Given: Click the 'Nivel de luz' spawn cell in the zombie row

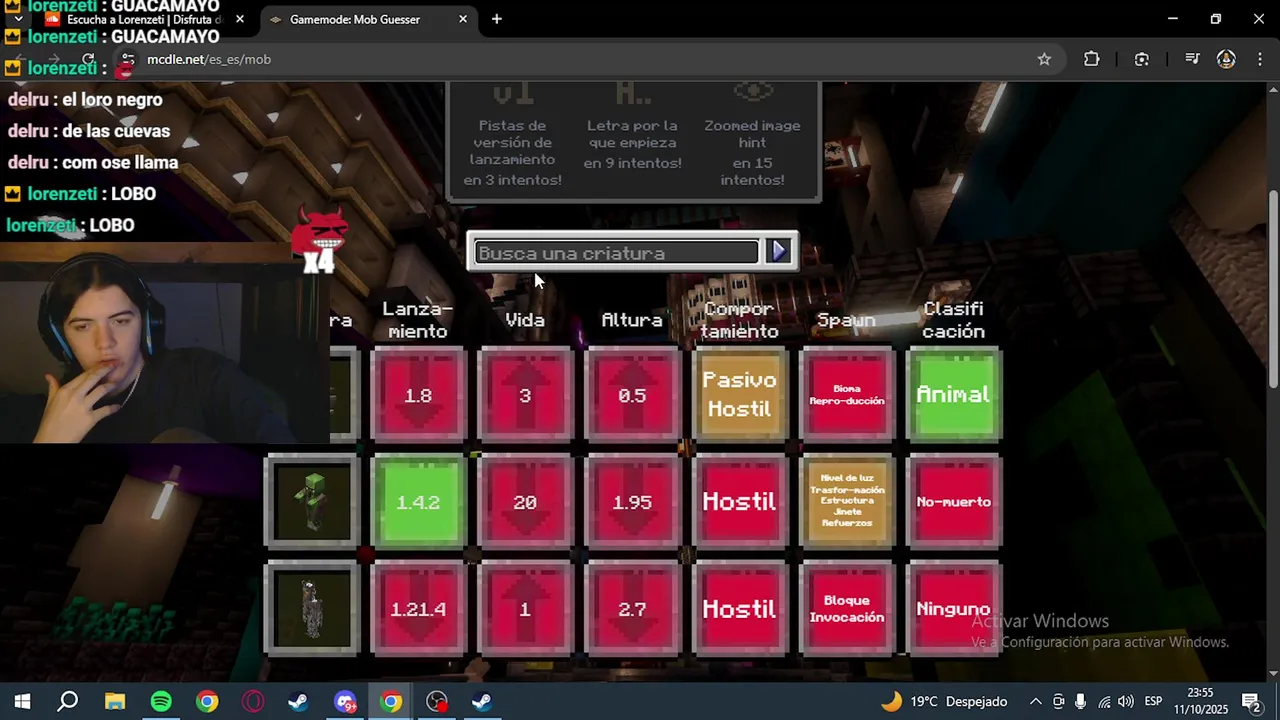Looking at the screenshot, I should coord(846,502).
